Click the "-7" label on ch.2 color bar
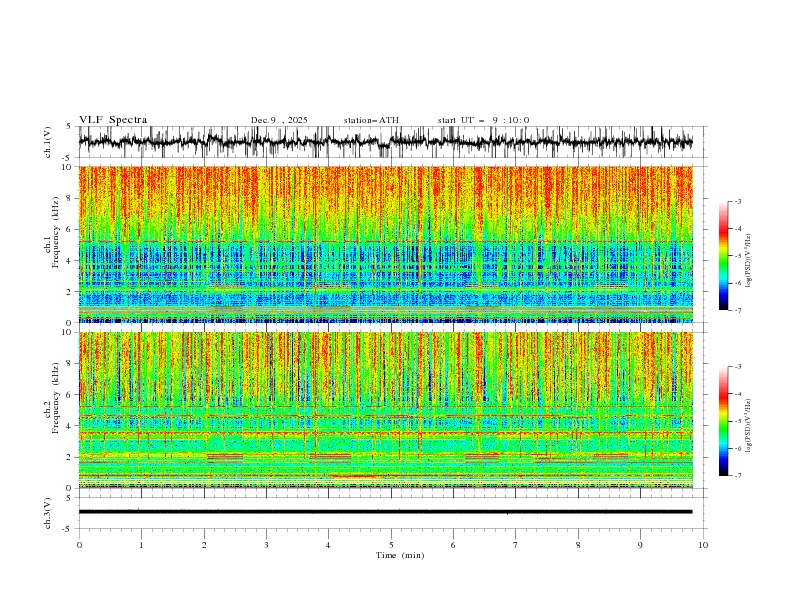This screenshot has height=612, width=792. [x=738, y=476]
